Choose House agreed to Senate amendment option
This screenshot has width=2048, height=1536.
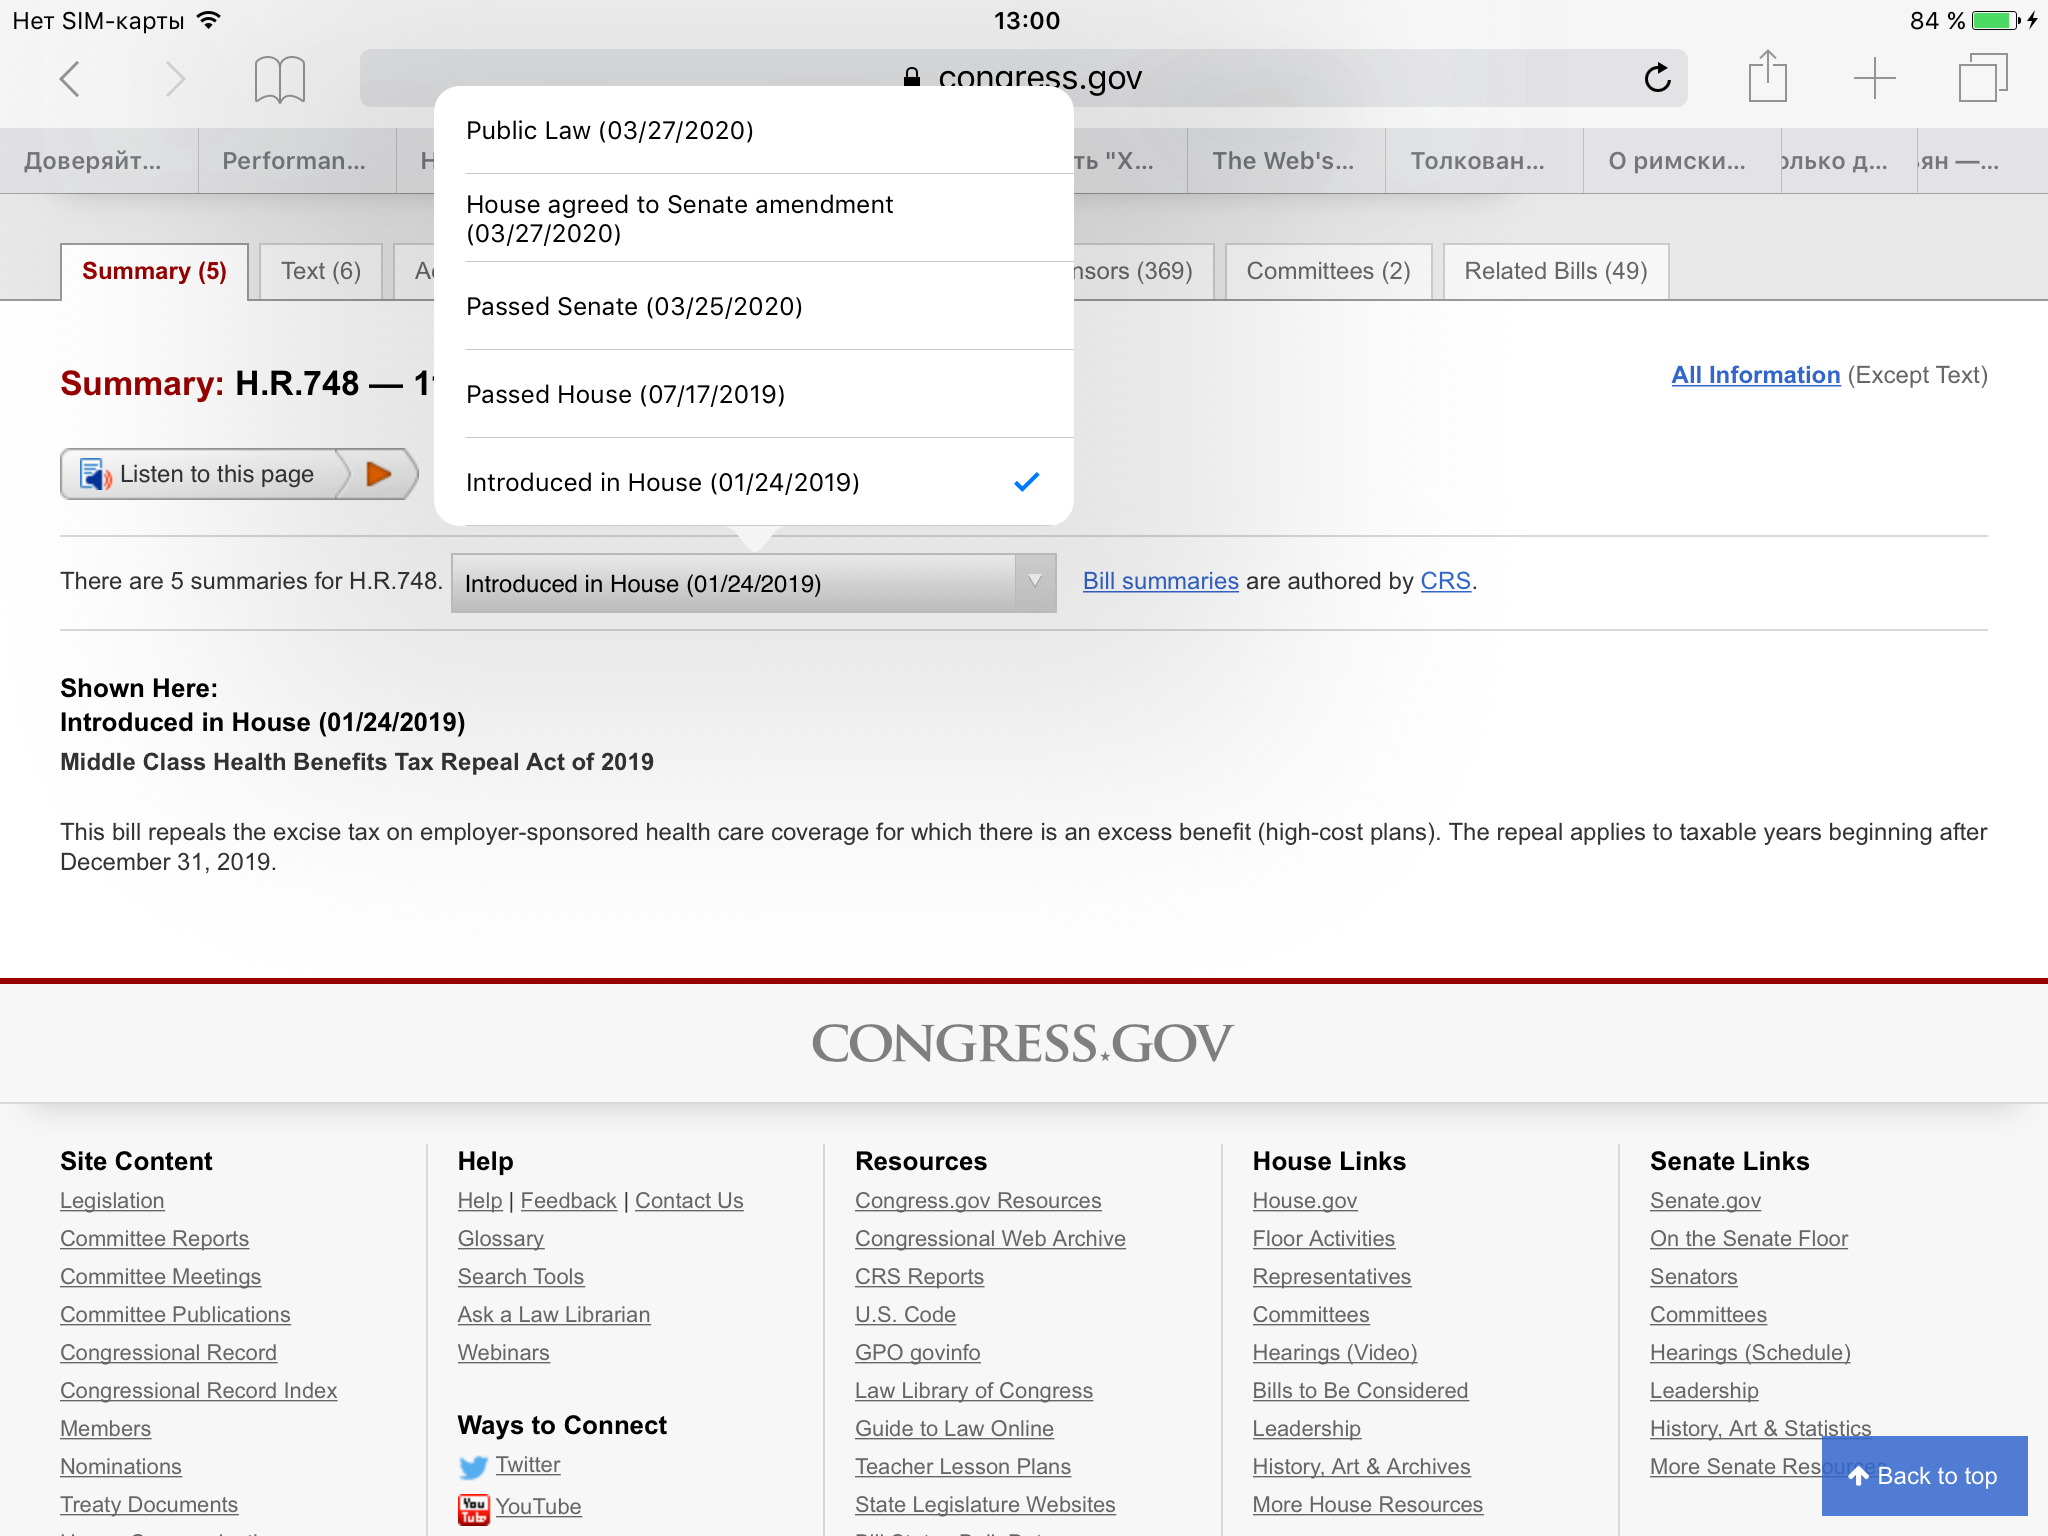tap(754, 218)
